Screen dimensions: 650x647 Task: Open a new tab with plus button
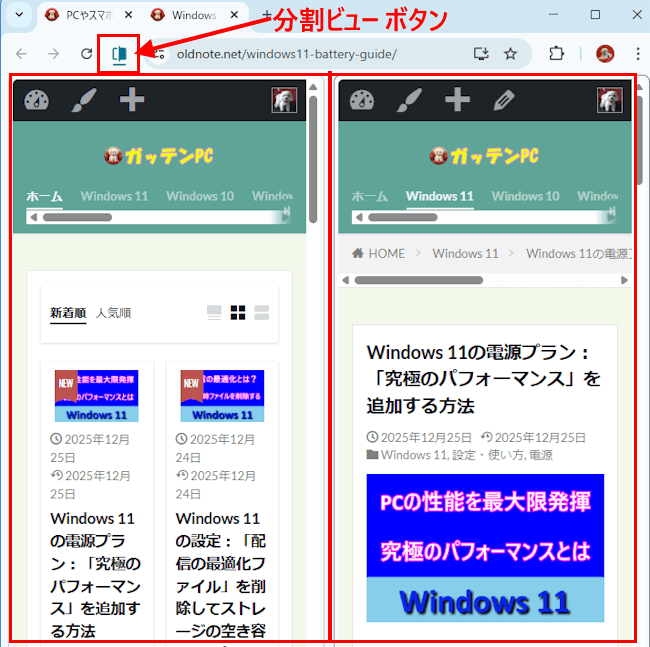(x=267, y=15)
